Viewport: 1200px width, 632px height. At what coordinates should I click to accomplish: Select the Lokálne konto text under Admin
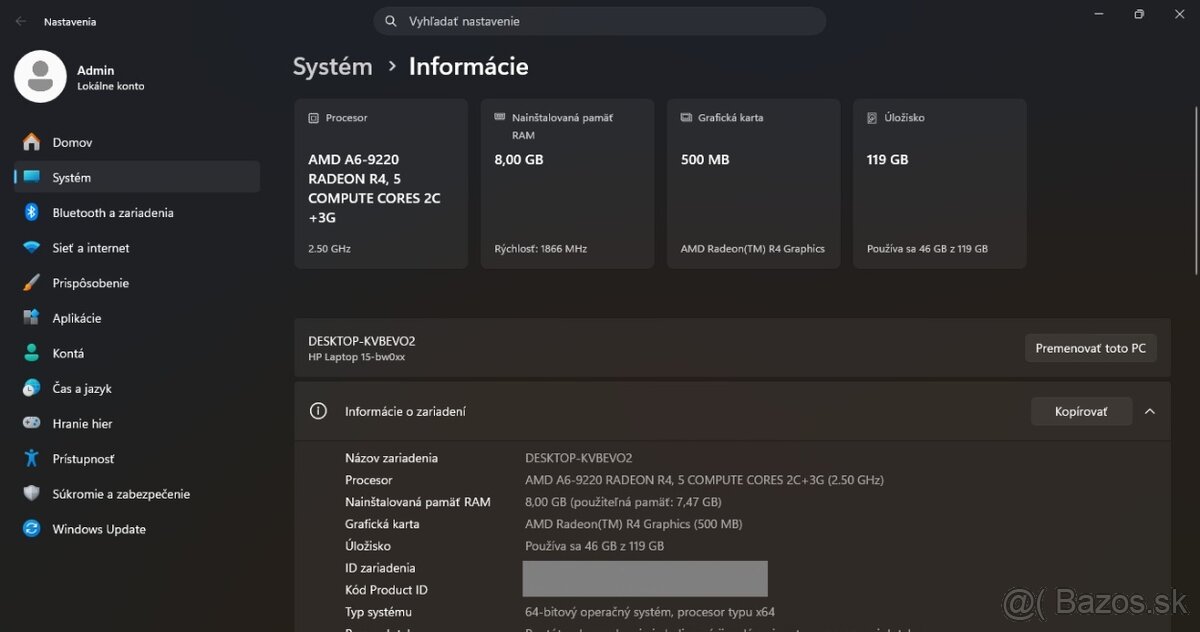pos(110,86)
